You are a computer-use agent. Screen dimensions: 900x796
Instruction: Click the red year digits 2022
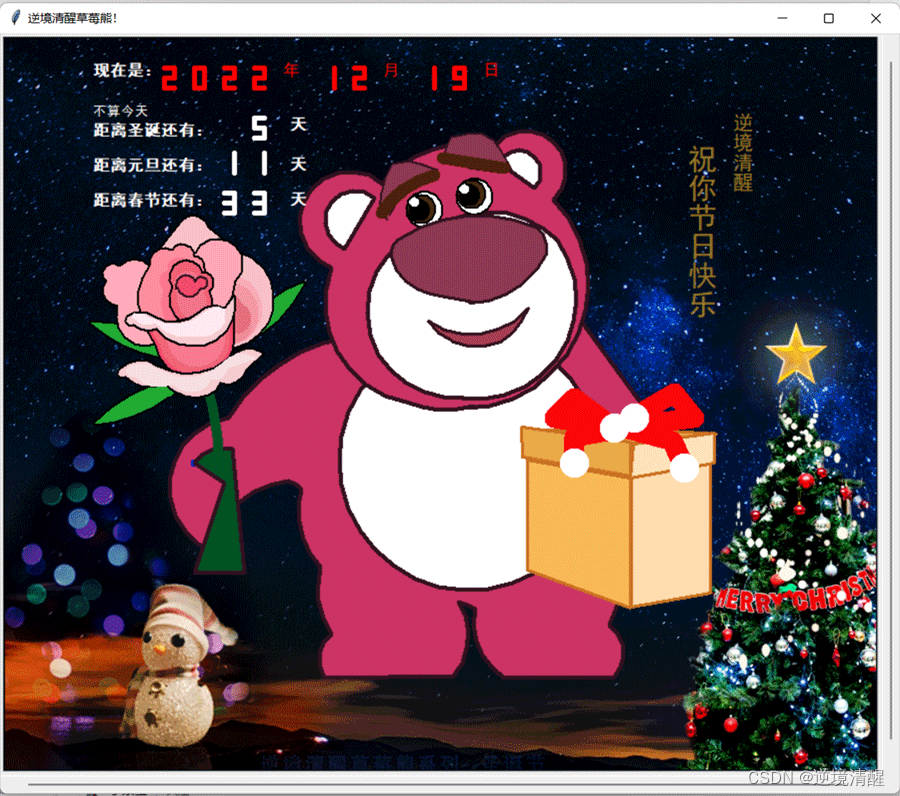click(215, 78)
